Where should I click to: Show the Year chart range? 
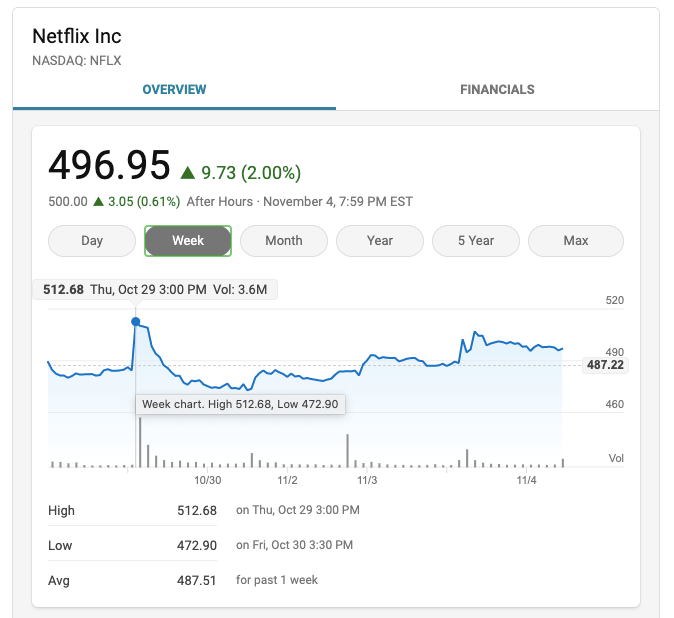tap(380, 241)
